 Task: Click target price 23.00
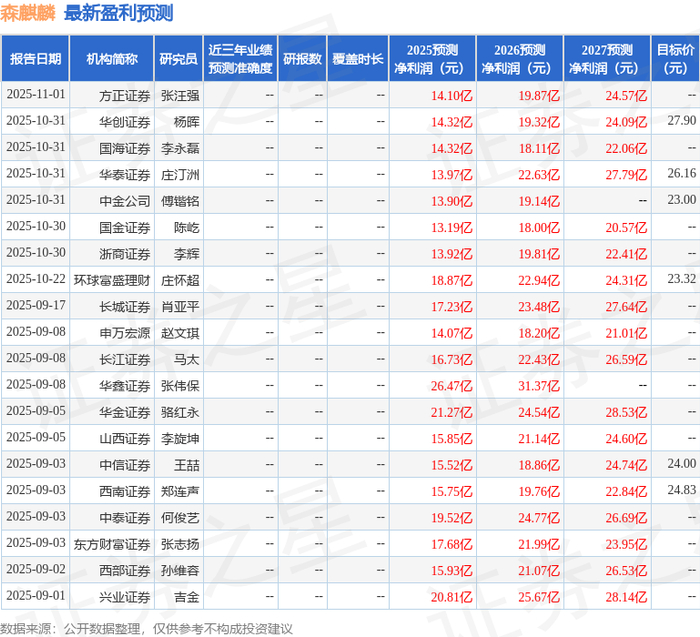click(682, 200)
